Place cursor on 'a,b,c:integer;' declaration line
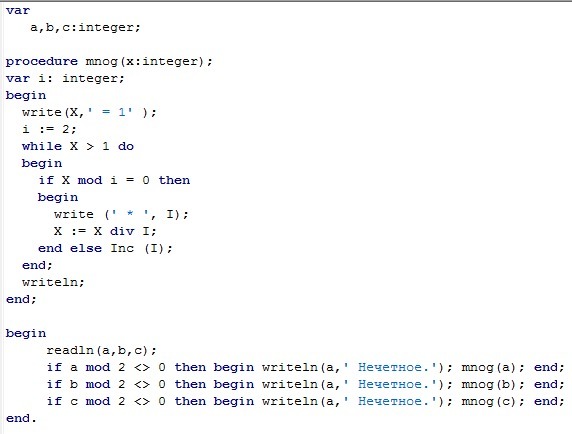 (x=85, y=27)
